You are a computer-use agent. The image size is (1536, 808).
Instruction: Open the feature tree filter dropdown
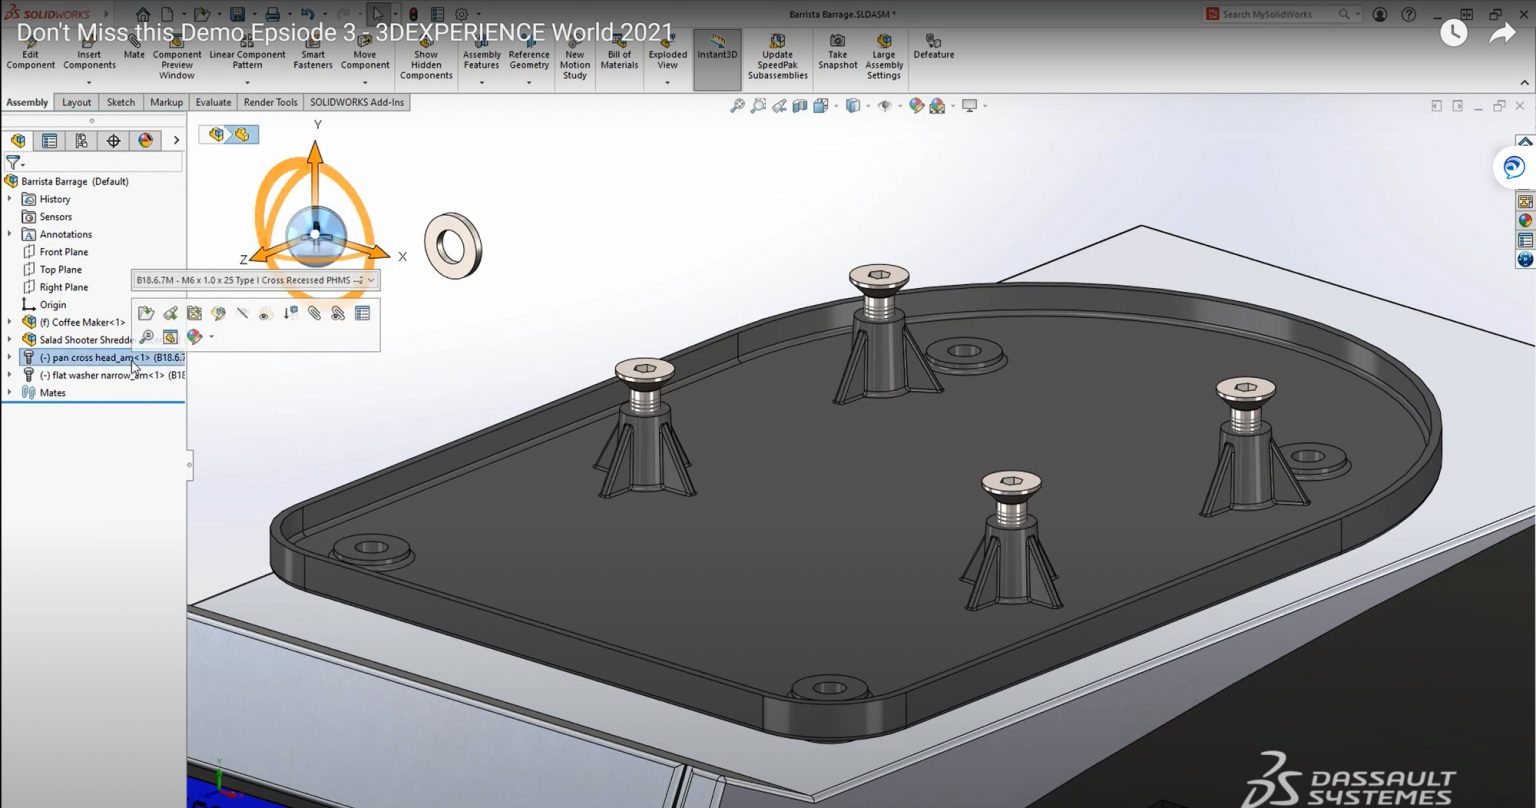[14, 162]
